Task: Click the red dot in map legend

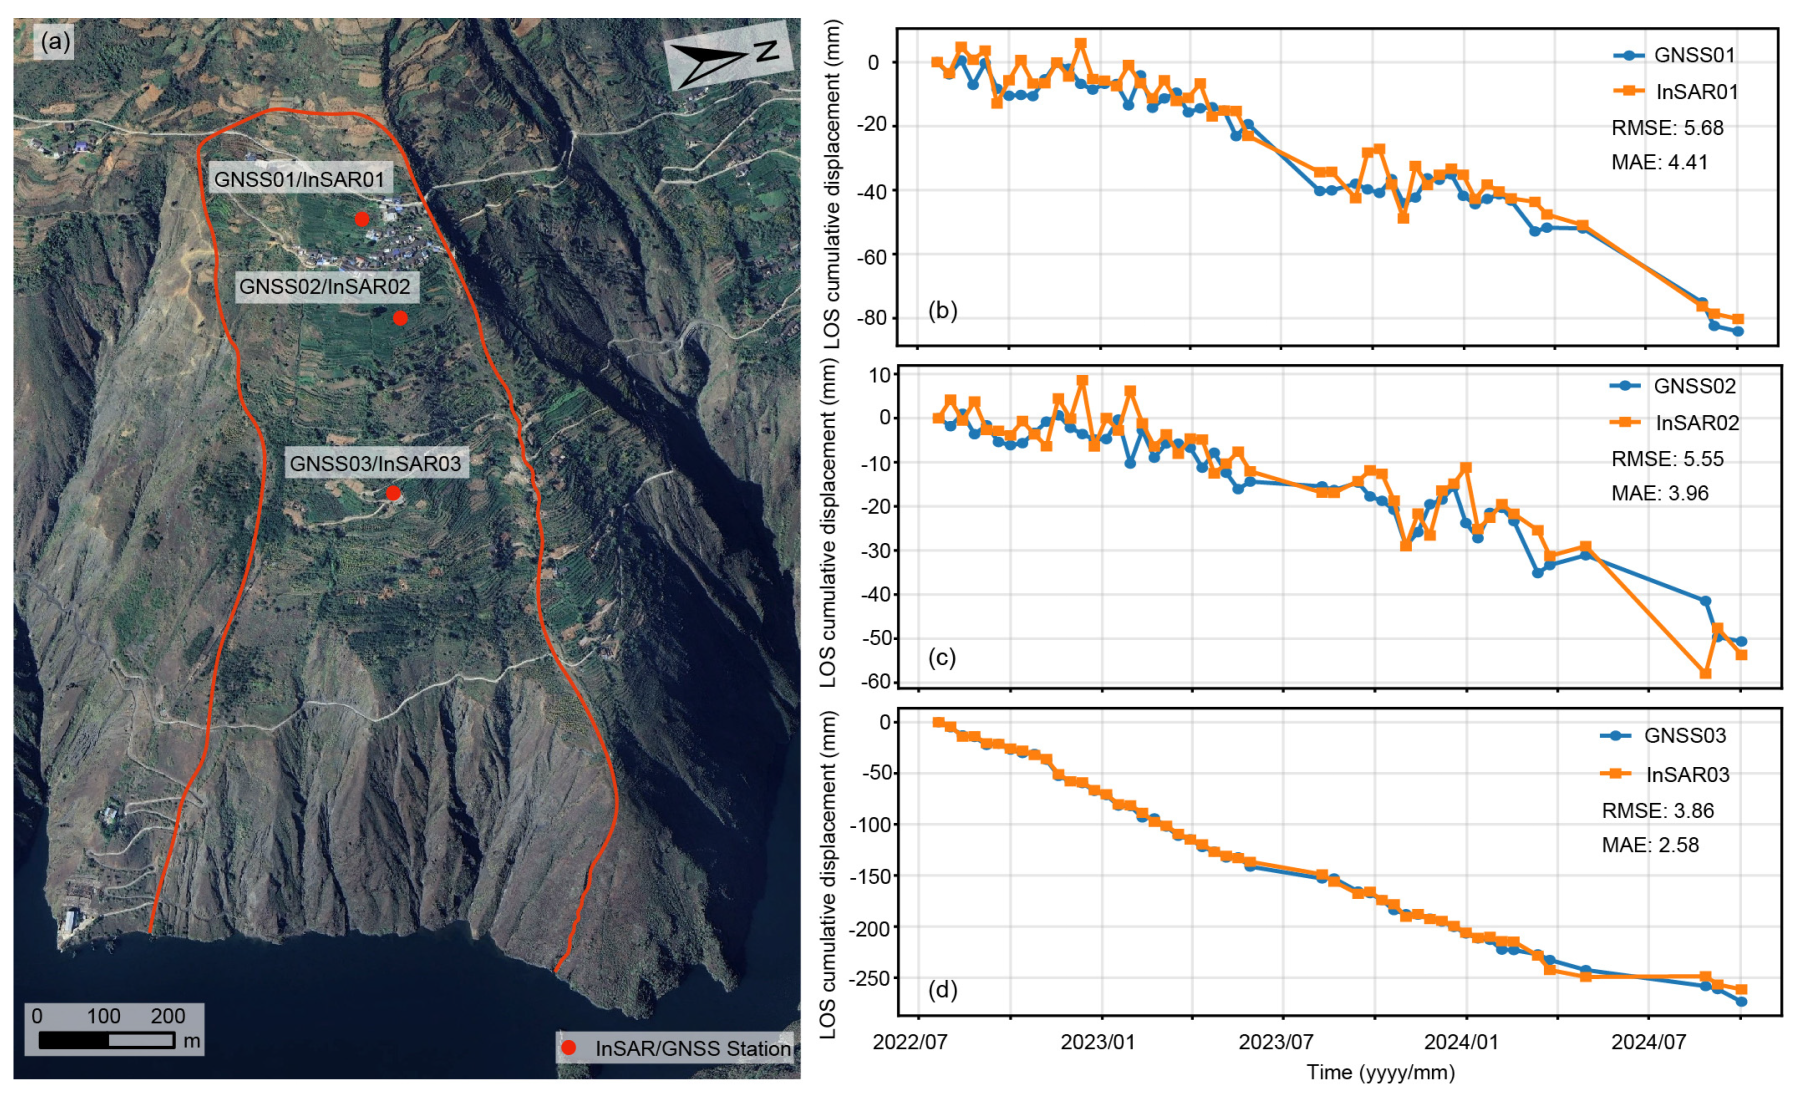Action: point(569,1048)
